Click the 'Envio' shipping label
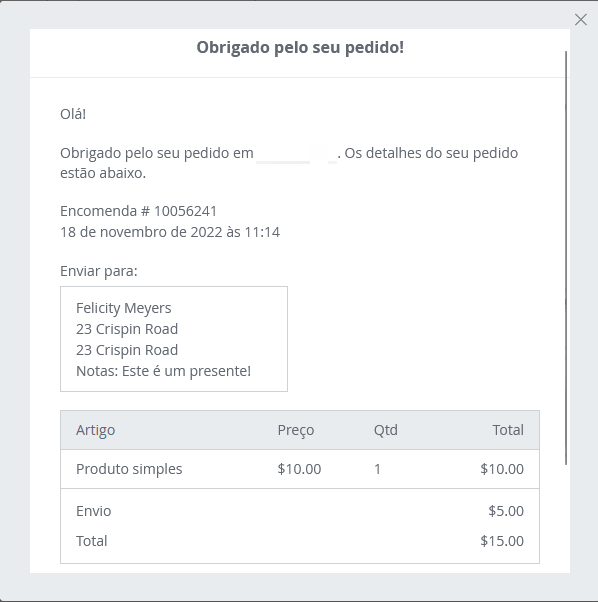The width and height of the screenshot is (598, 602). (94, 511)
